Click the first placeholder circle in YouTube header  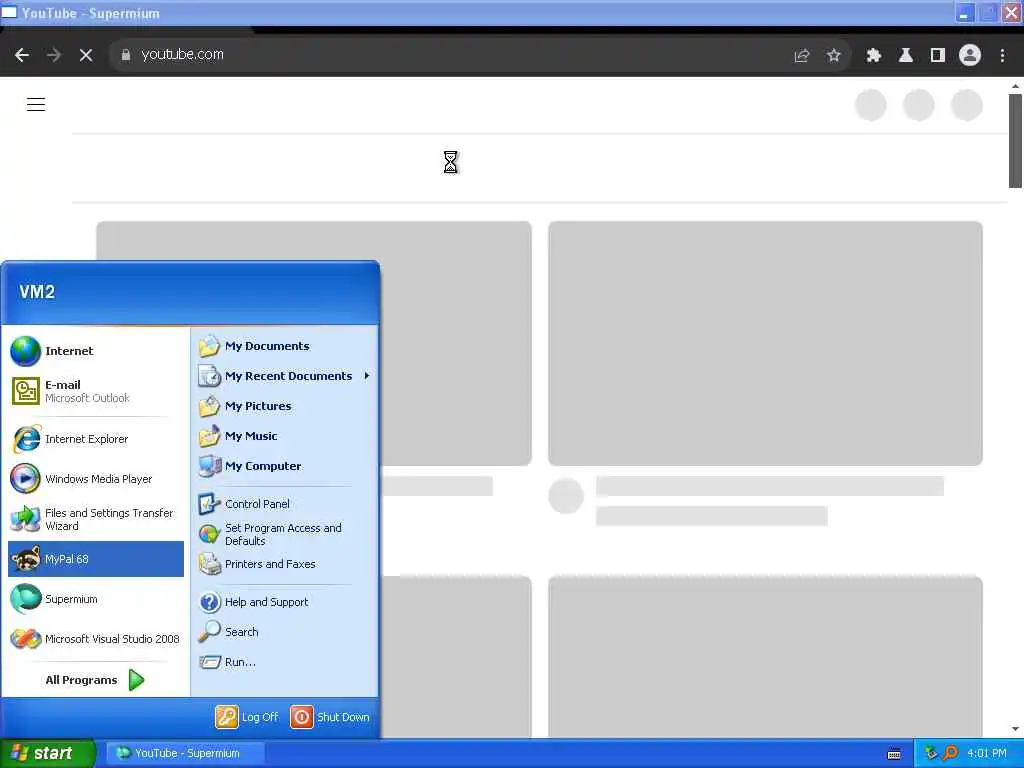[x=871, y=105]
